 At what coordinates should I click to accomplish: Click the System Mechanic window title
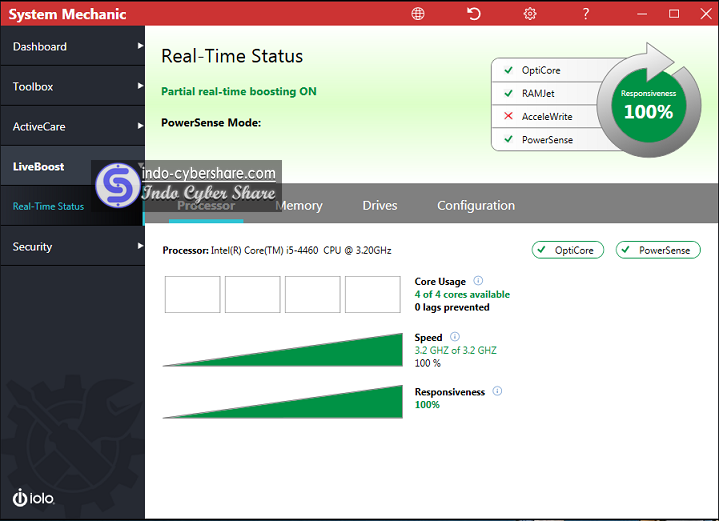(x=67, y=14)
